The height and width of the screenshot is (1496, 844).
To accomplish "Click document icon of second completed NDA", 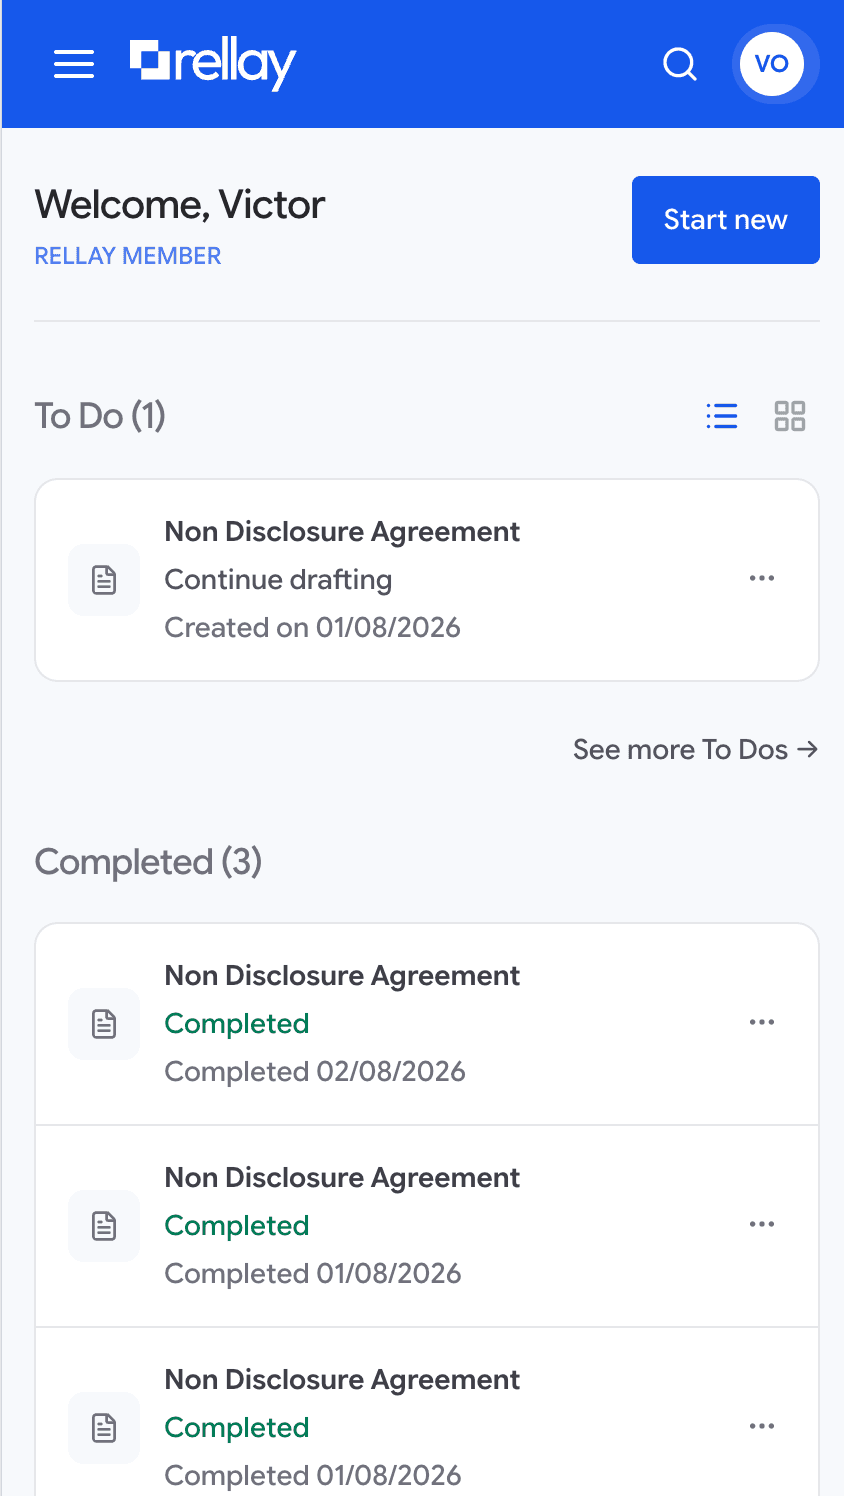I will (x=104, y=1226).
